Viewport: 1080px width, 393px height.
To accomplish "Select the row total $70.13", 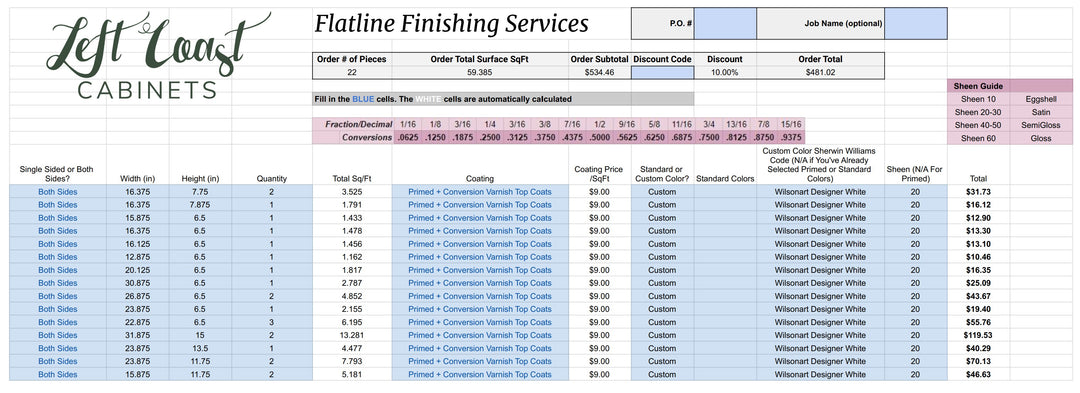I will tap(978, 362).
